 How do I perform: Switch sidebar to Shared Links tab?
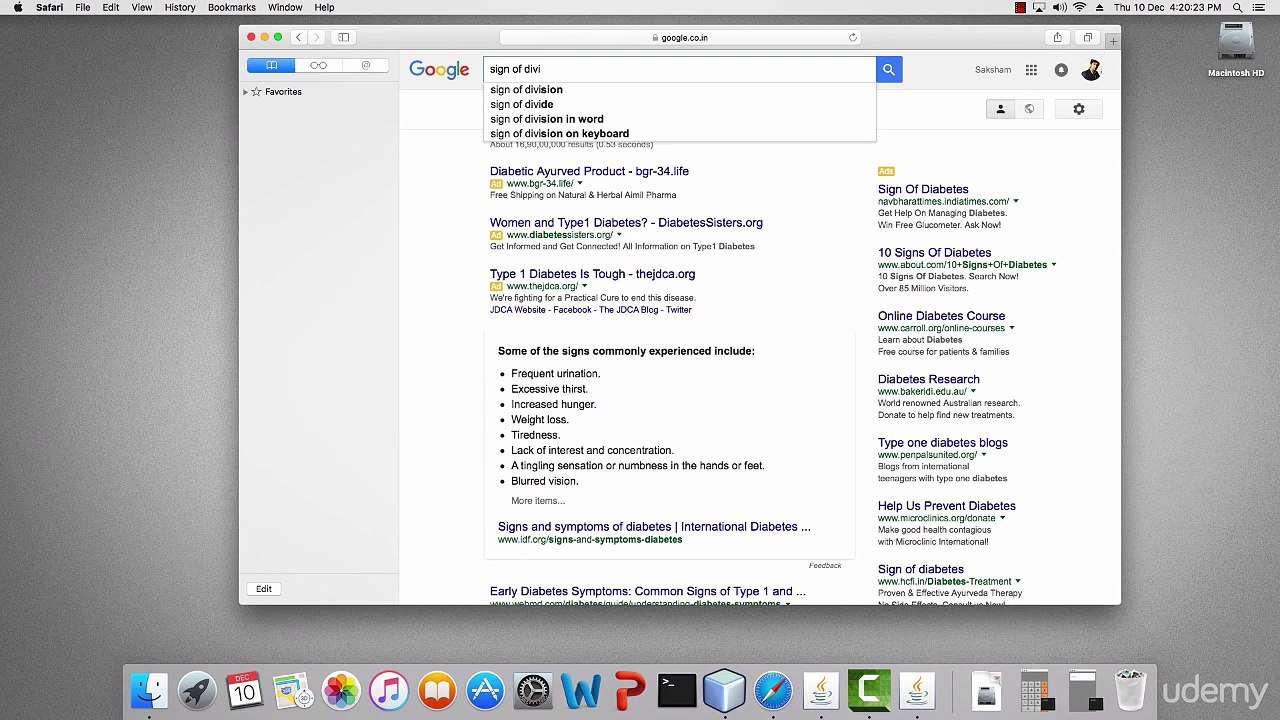click(x=366, y=65)
